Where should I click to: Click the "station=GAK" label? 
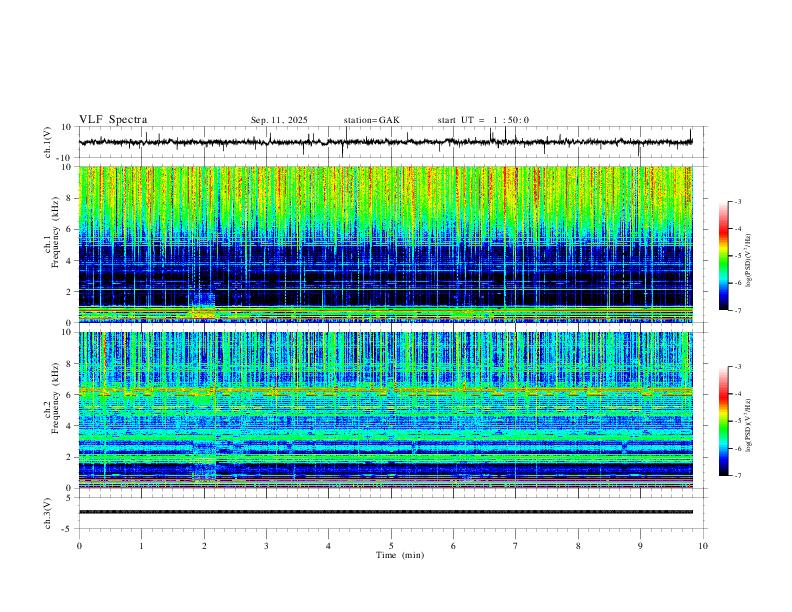[x=371, y=120]
